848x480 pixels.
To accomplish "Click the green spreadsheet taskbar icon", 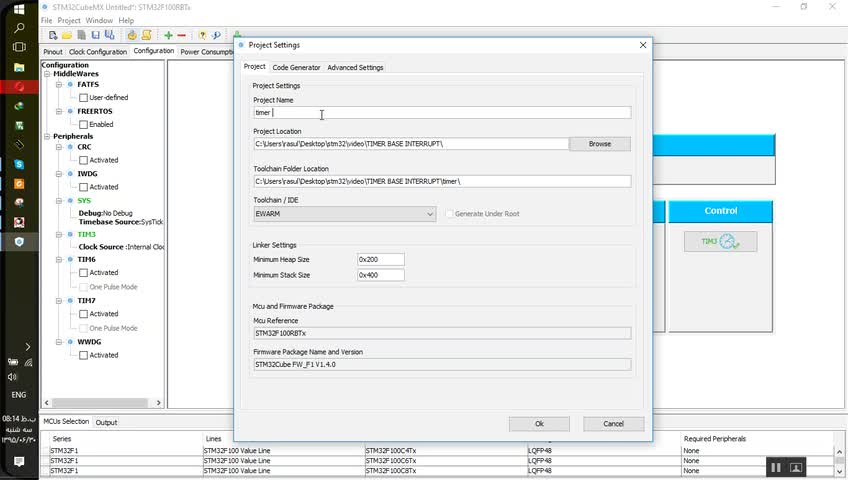I will pos(19,125).
